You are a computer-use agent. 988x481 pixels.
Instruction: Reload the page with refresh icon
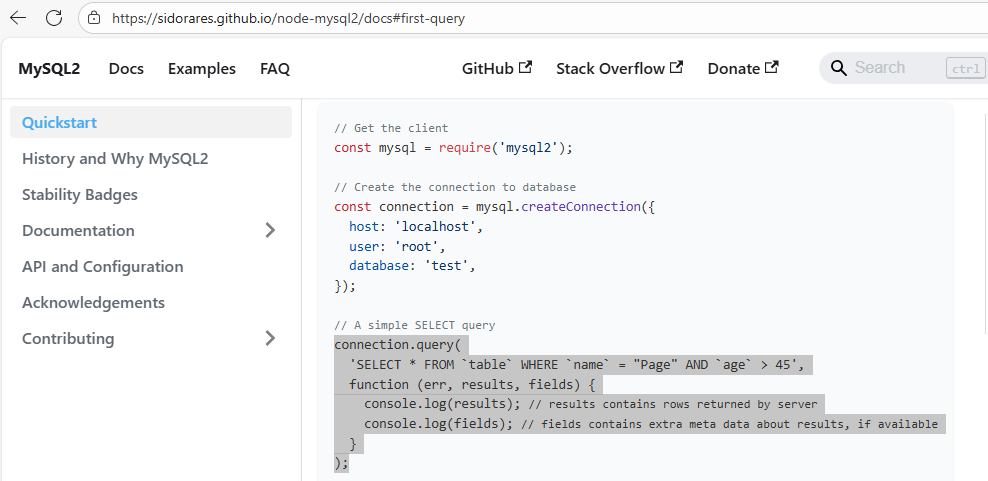point(54,18)
